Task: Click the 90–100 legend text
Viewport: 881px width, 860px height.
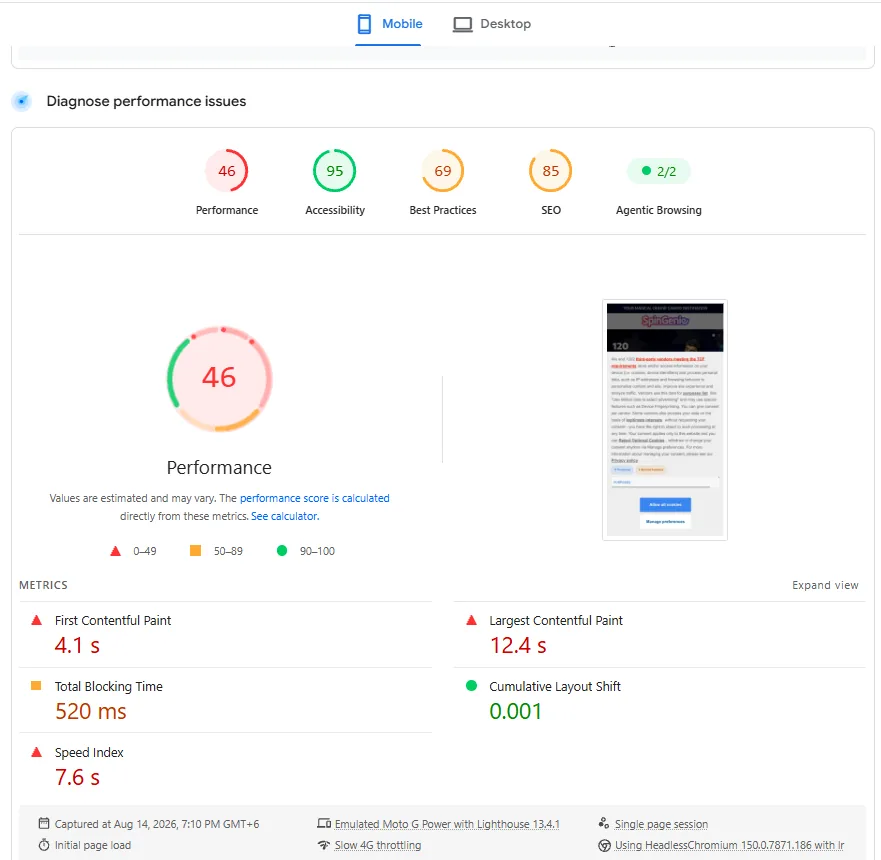Action: tap(317, 551)
